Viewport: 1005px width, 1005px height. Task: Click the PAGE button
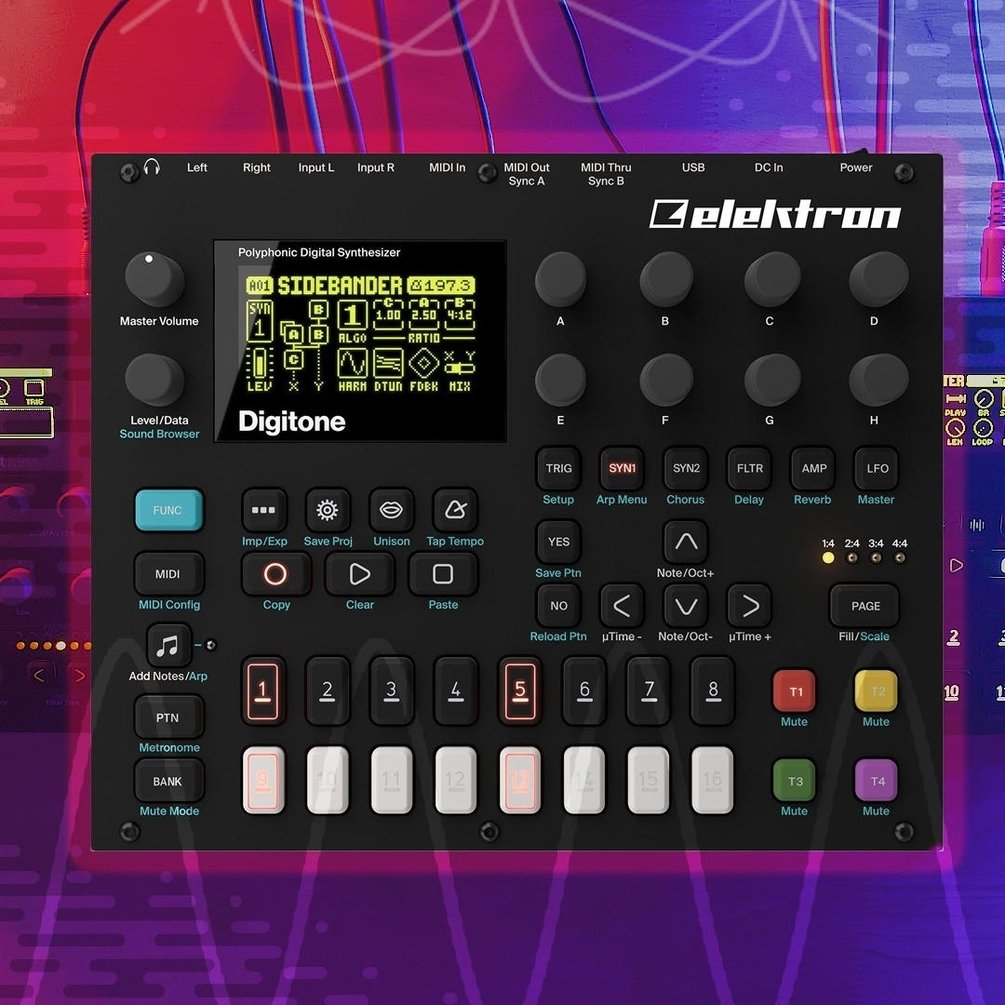tap(865, 606)
